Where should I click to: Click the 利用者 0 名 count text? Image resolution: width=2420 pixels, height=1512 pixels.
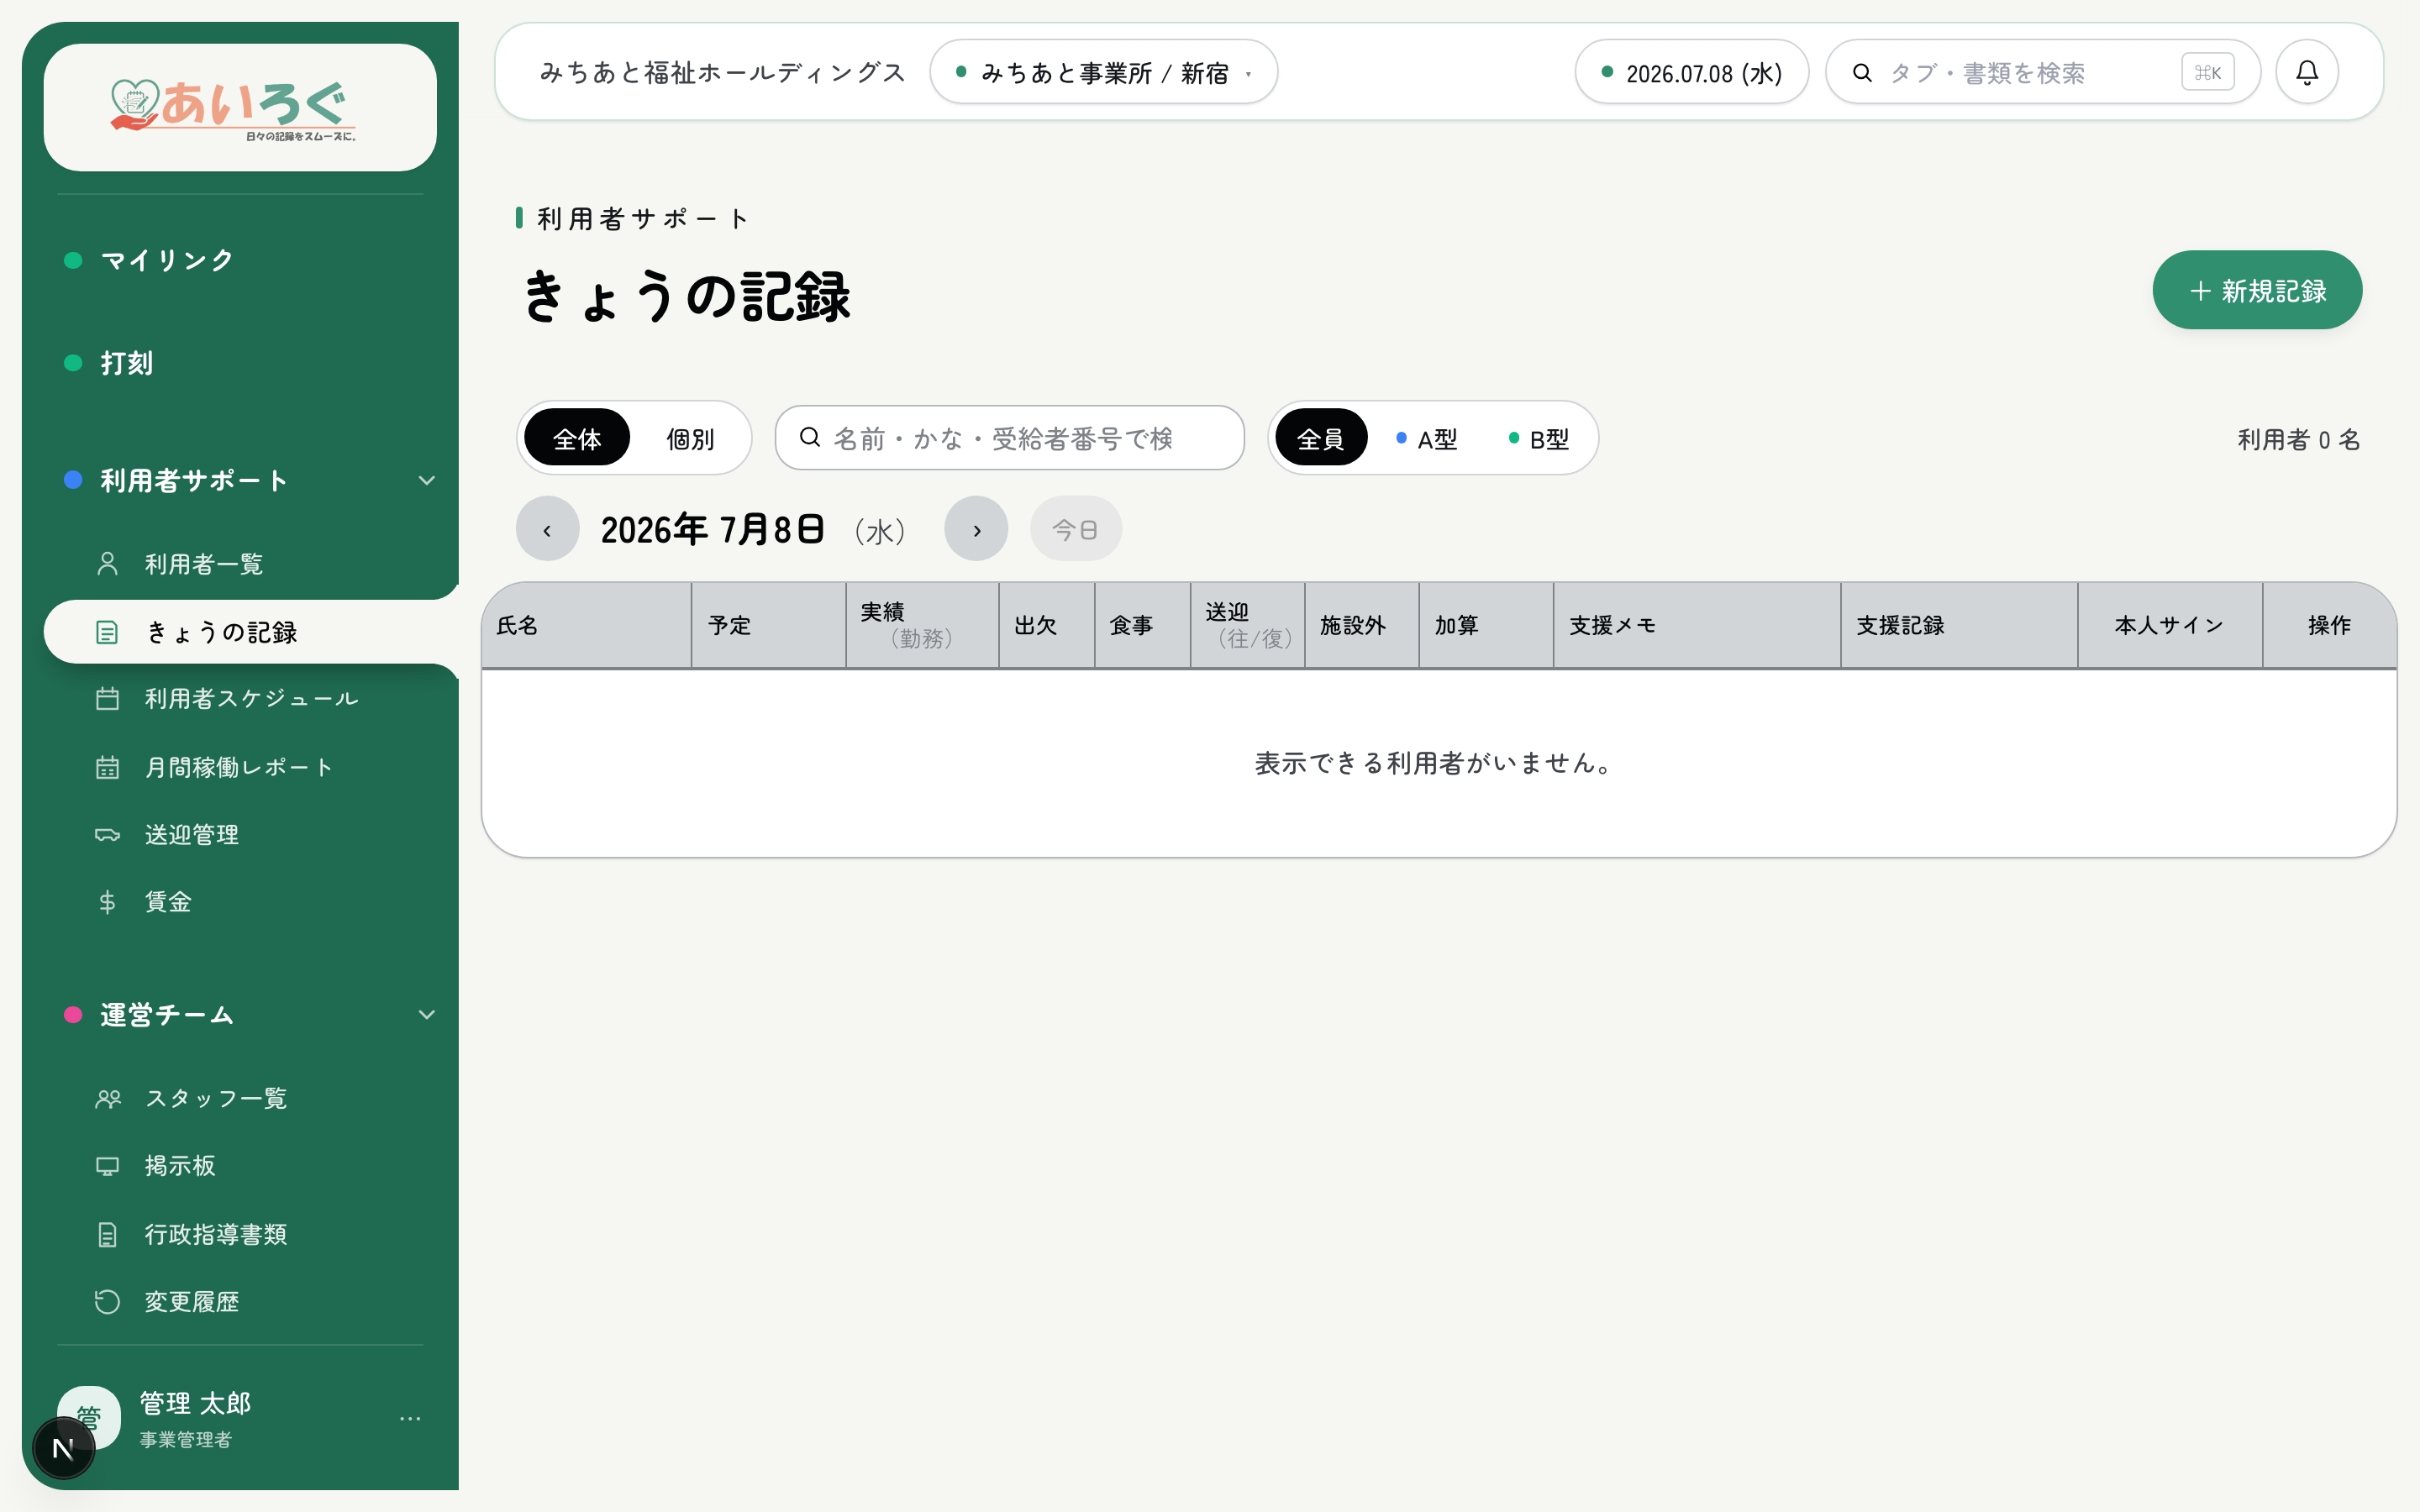(x=2298, y=439)
